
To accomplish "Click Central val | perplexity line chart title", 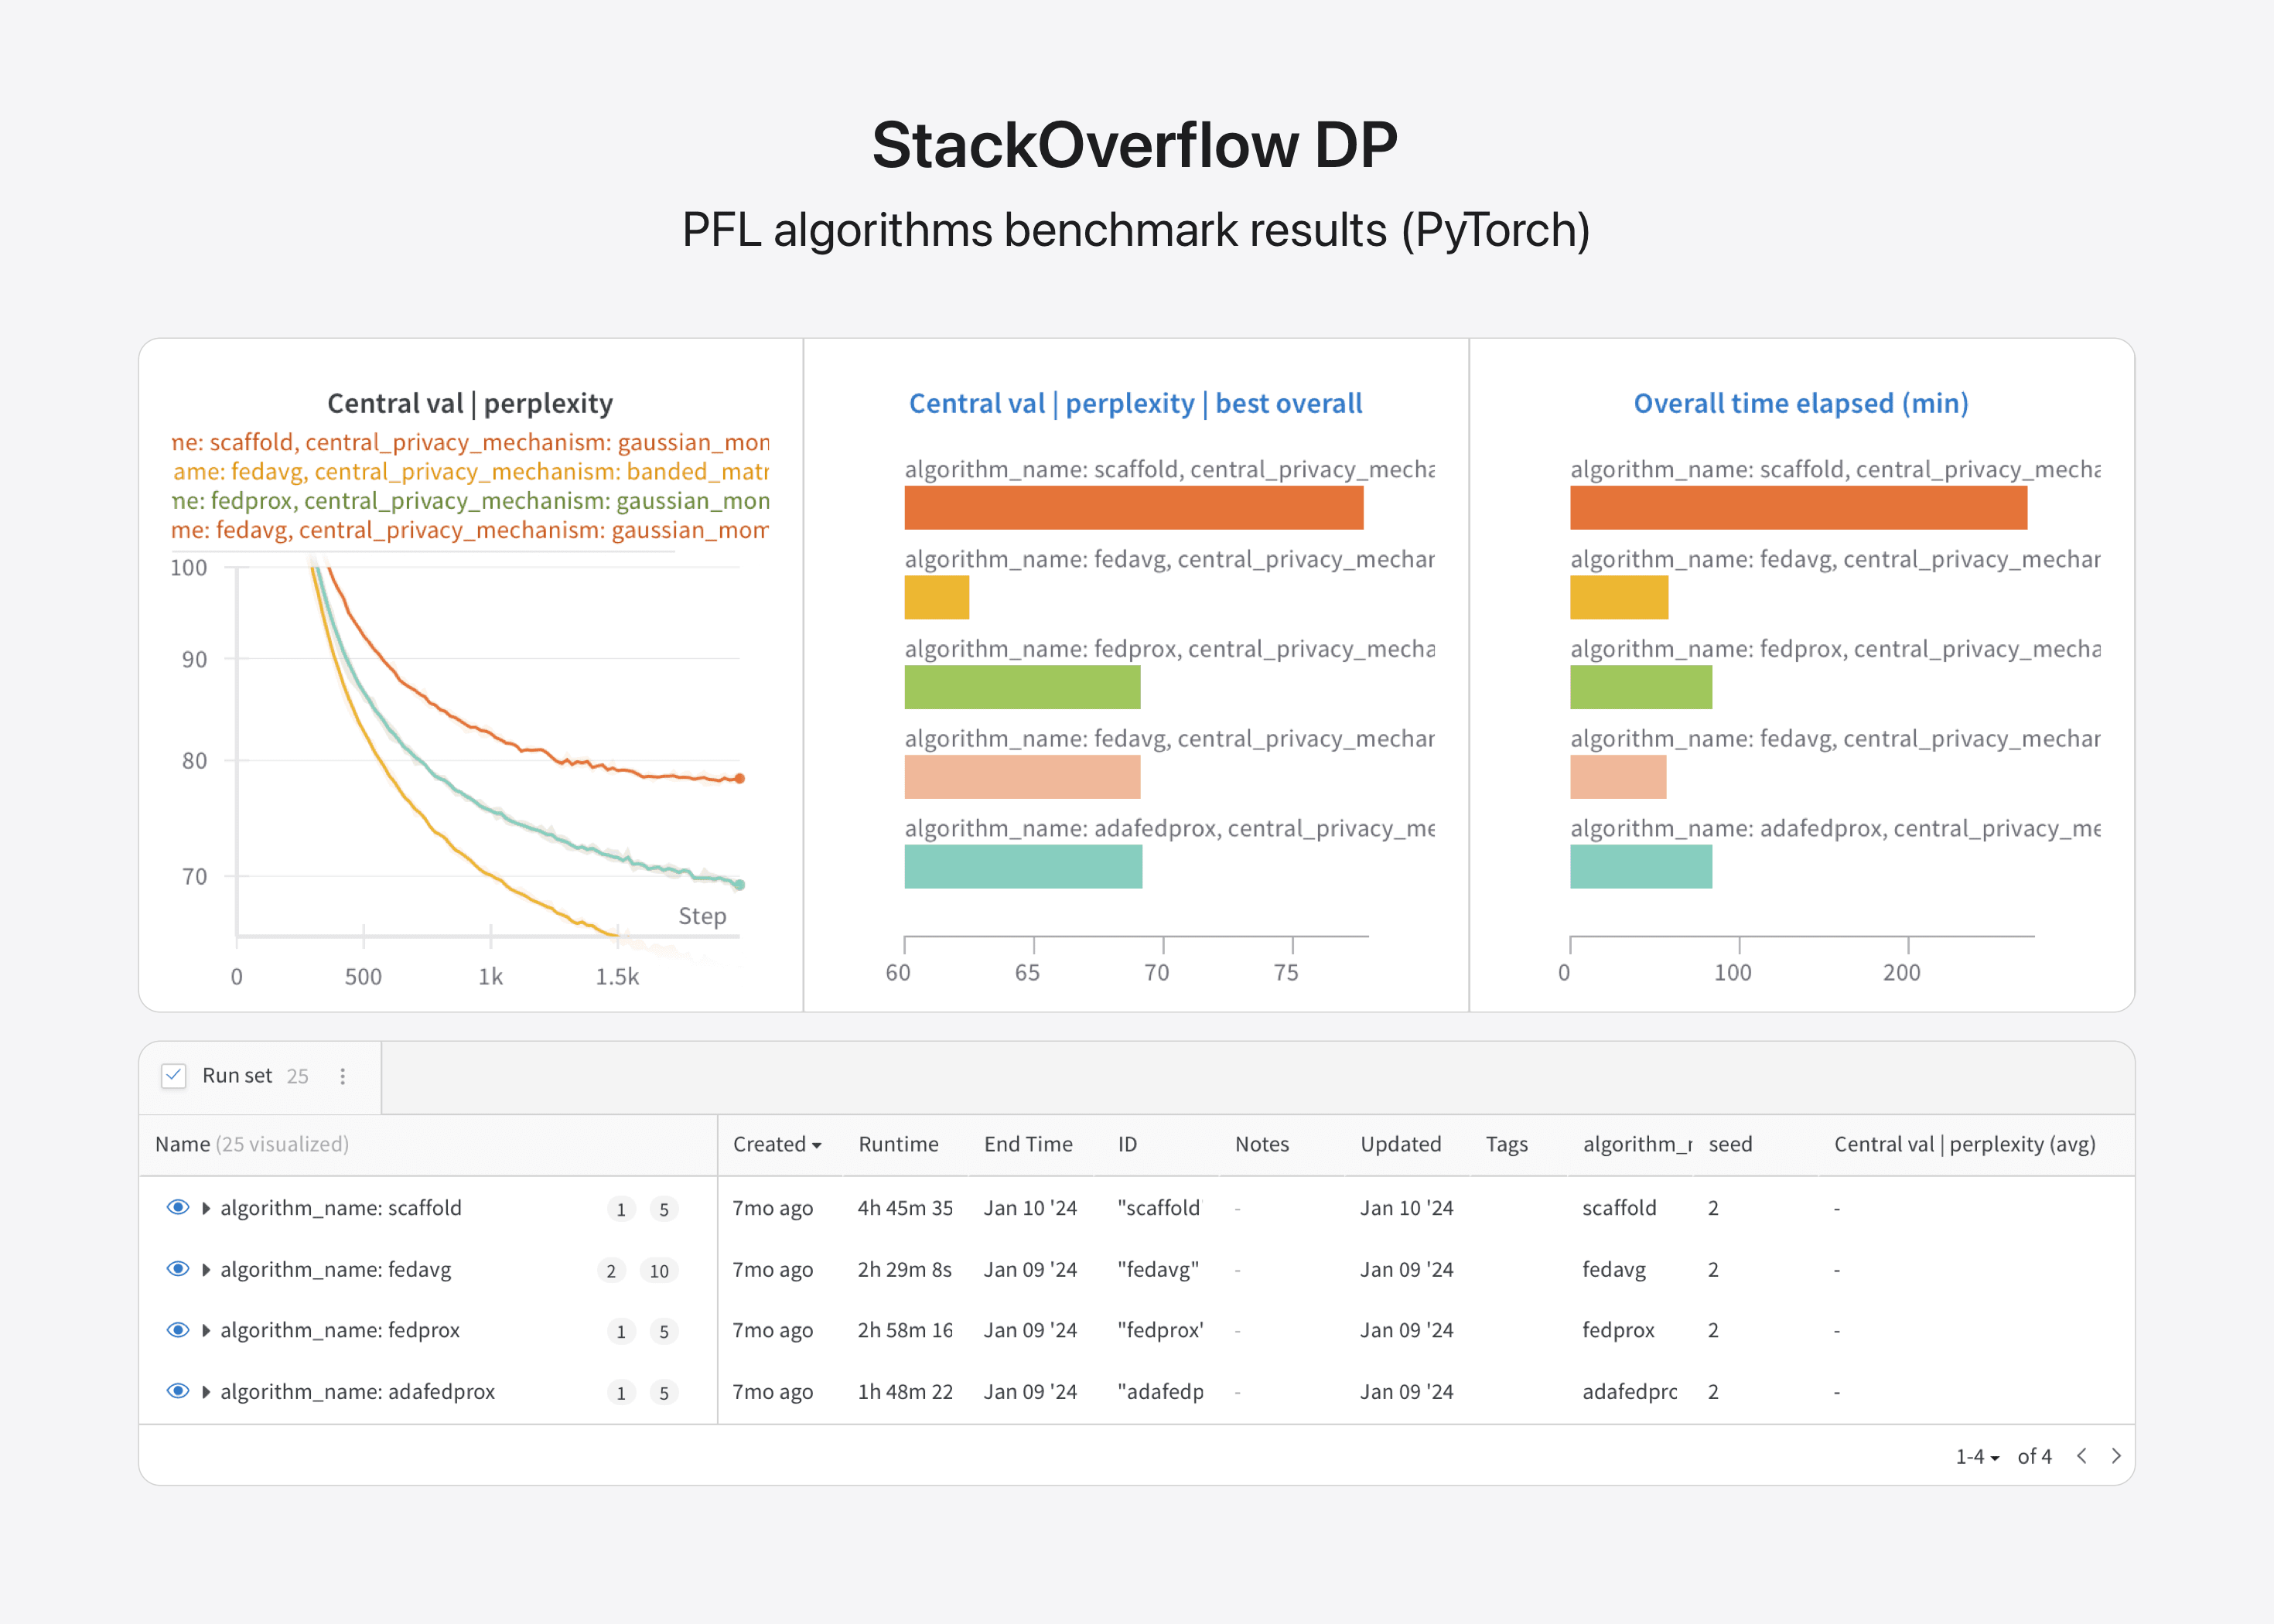I will (x=470, y=403).
